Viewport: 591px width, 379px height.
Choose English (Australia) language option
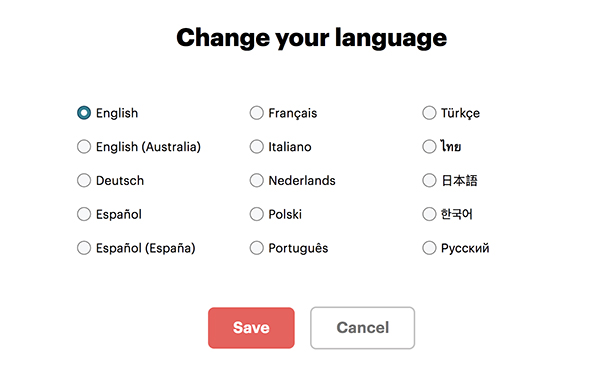point(84,147)
